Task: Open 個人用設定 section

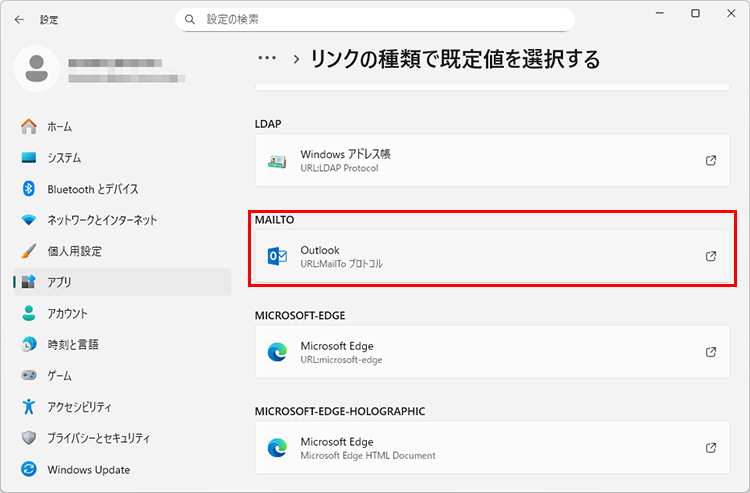Action: (74, 251)
